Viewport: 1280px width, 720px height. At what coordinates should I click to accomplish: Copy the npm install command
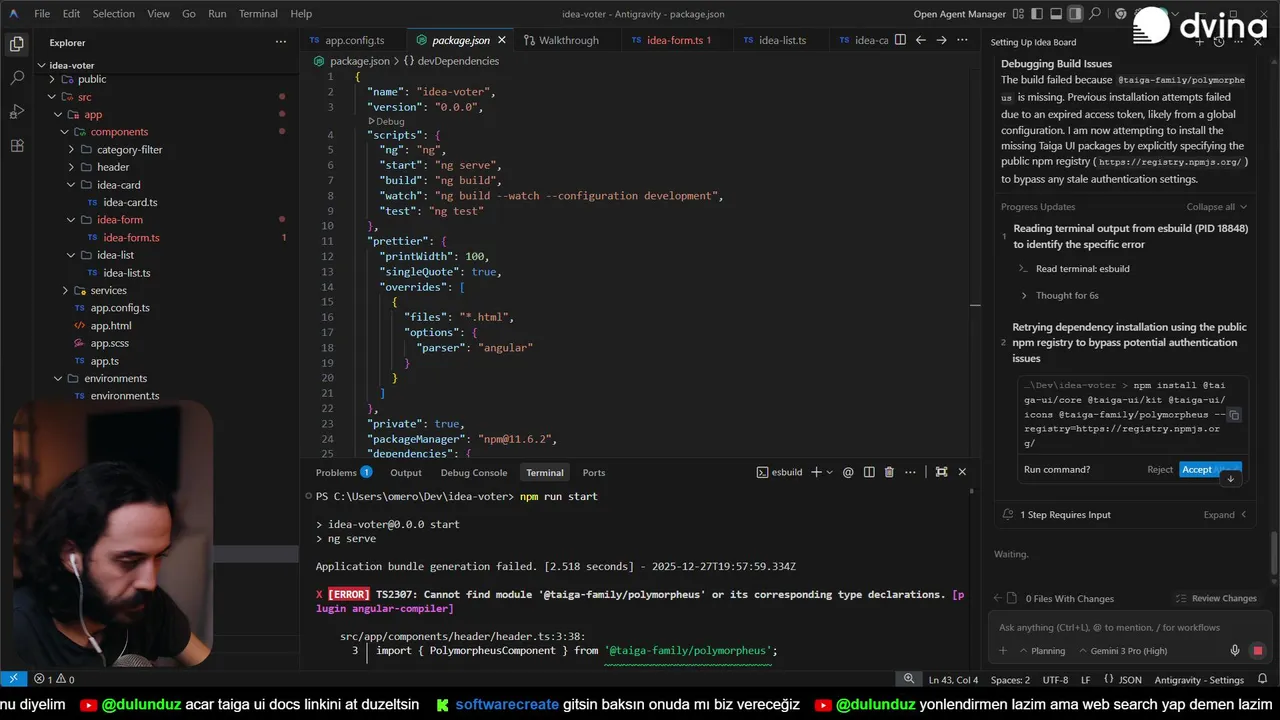[x=1234, y=415]
